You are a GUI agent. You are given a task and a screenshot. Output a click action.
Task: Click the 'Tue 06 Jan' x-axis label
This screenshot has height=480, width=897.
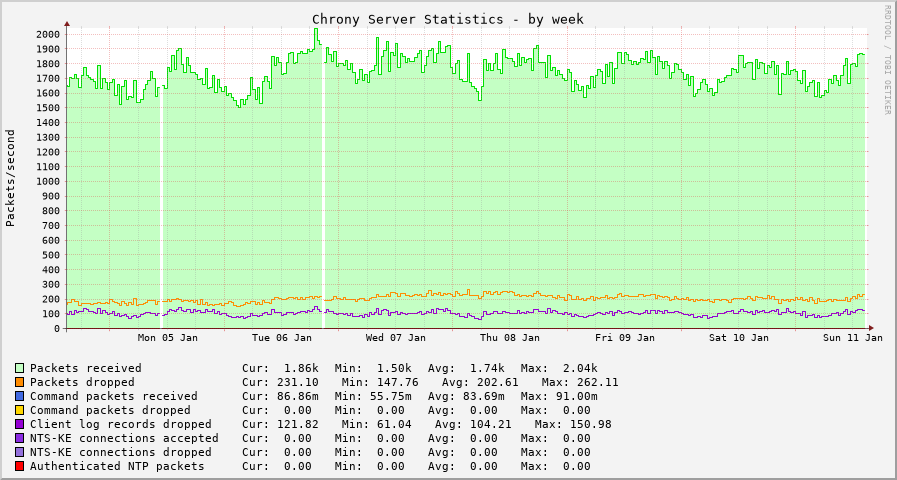point(282,338)
